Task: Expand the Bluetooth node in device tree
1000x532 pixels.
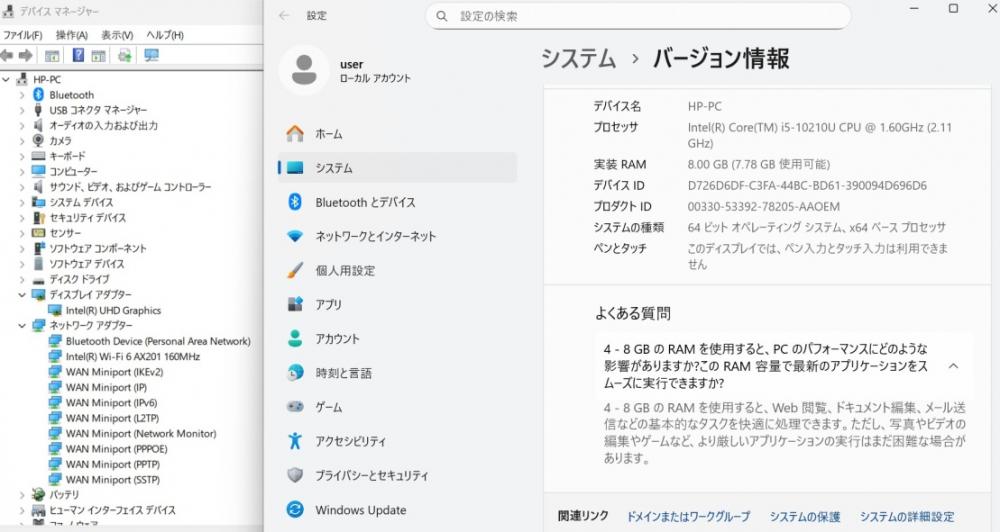Action: click(22, 95)
